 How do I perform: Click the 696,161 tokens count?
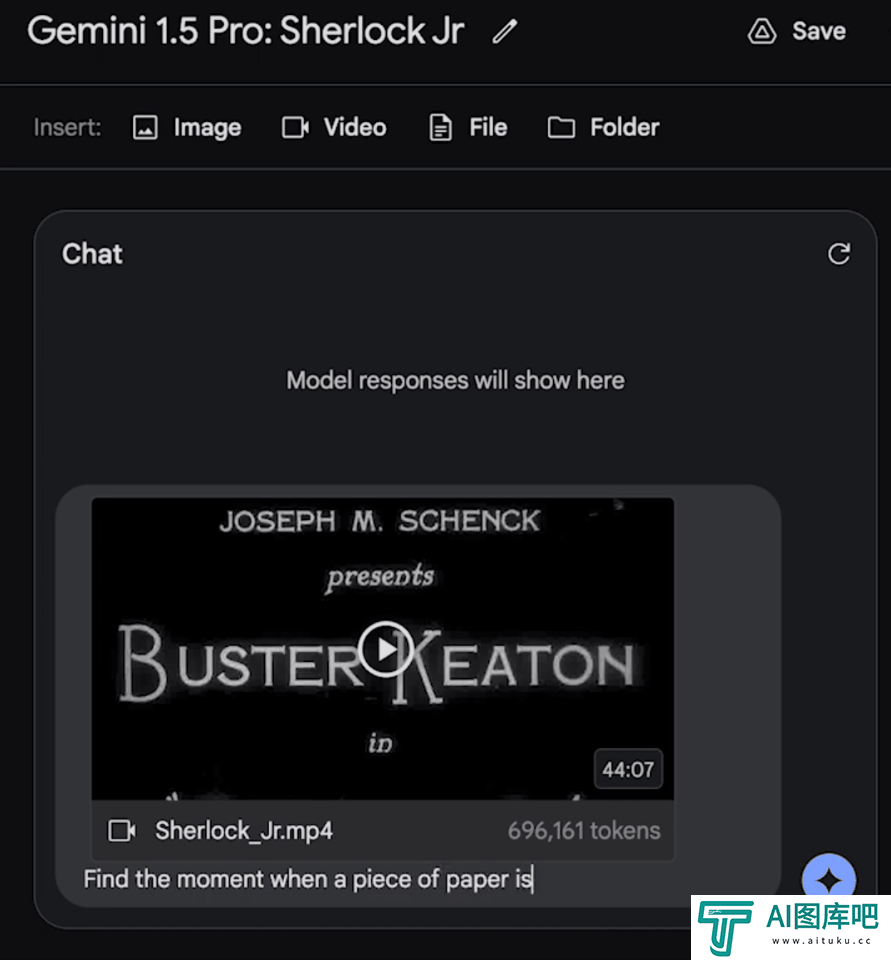[x=584, y=831]
